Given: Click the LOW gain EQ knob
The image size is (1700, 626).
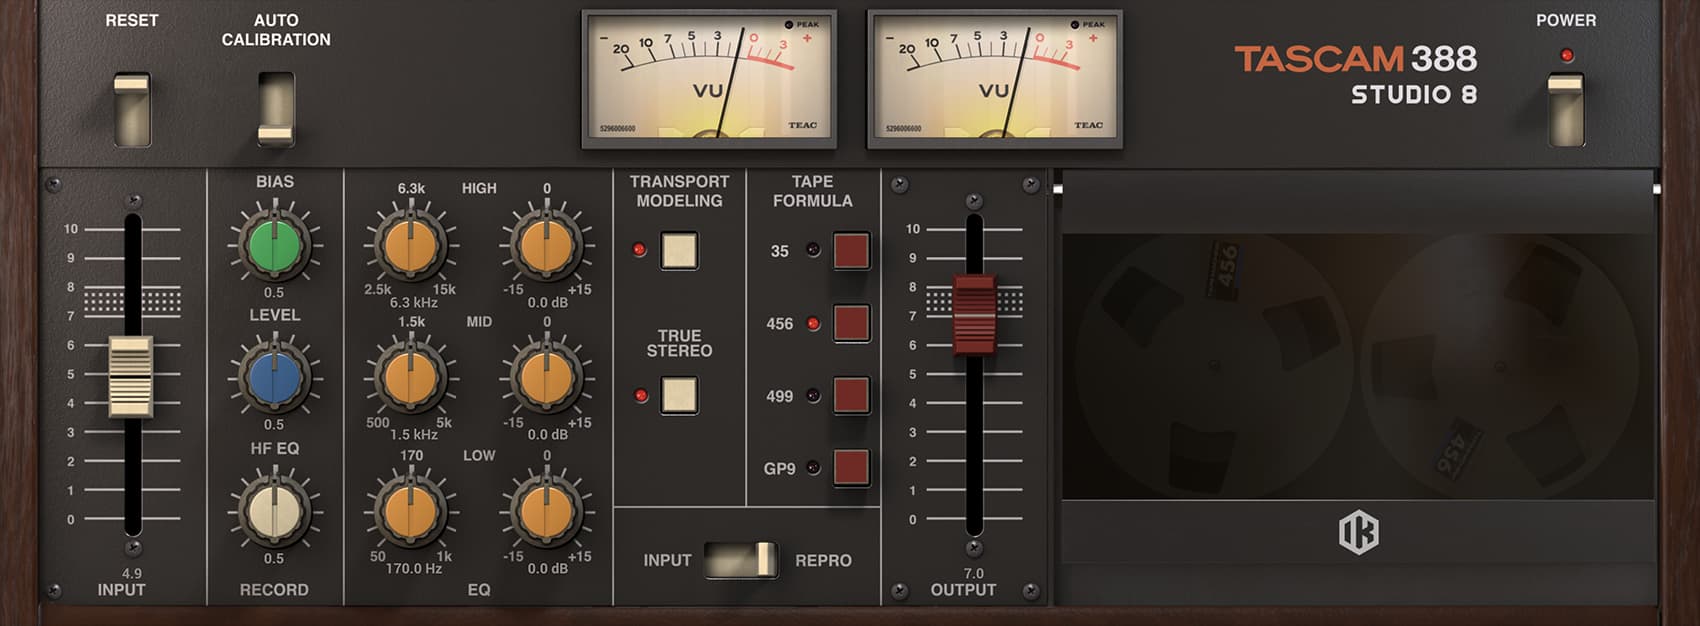Looking at the screenshot, I should [546, 511].
